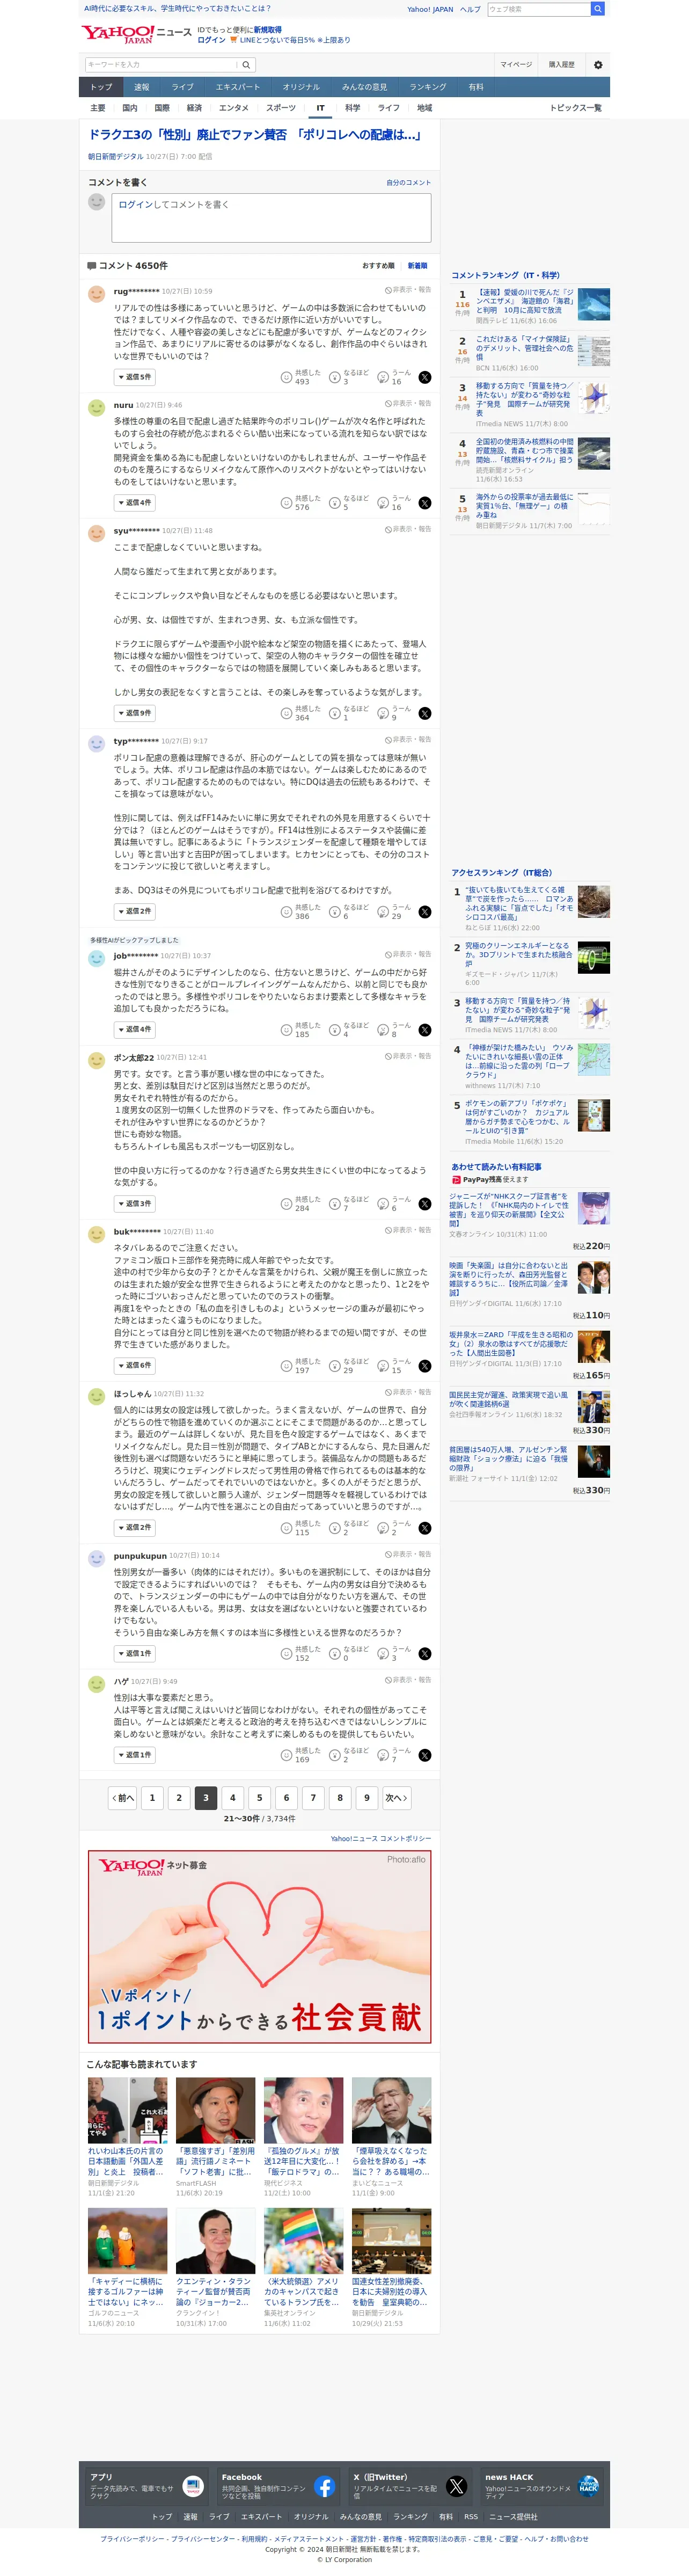Viewport: 689px width, 2576px height.
Task: Select the スポーツ category tab
Action: coord(281,108)
